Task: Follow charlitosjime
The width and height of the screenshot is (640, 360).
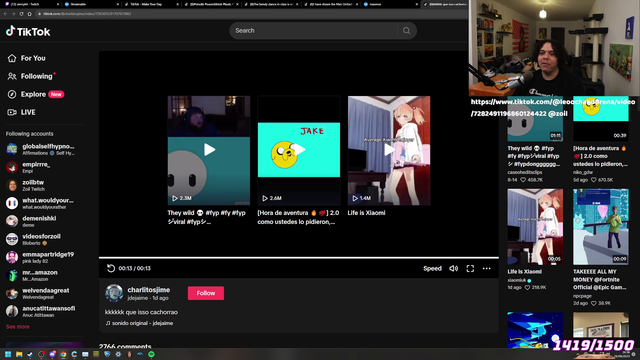Action: [x=206, y=293]
